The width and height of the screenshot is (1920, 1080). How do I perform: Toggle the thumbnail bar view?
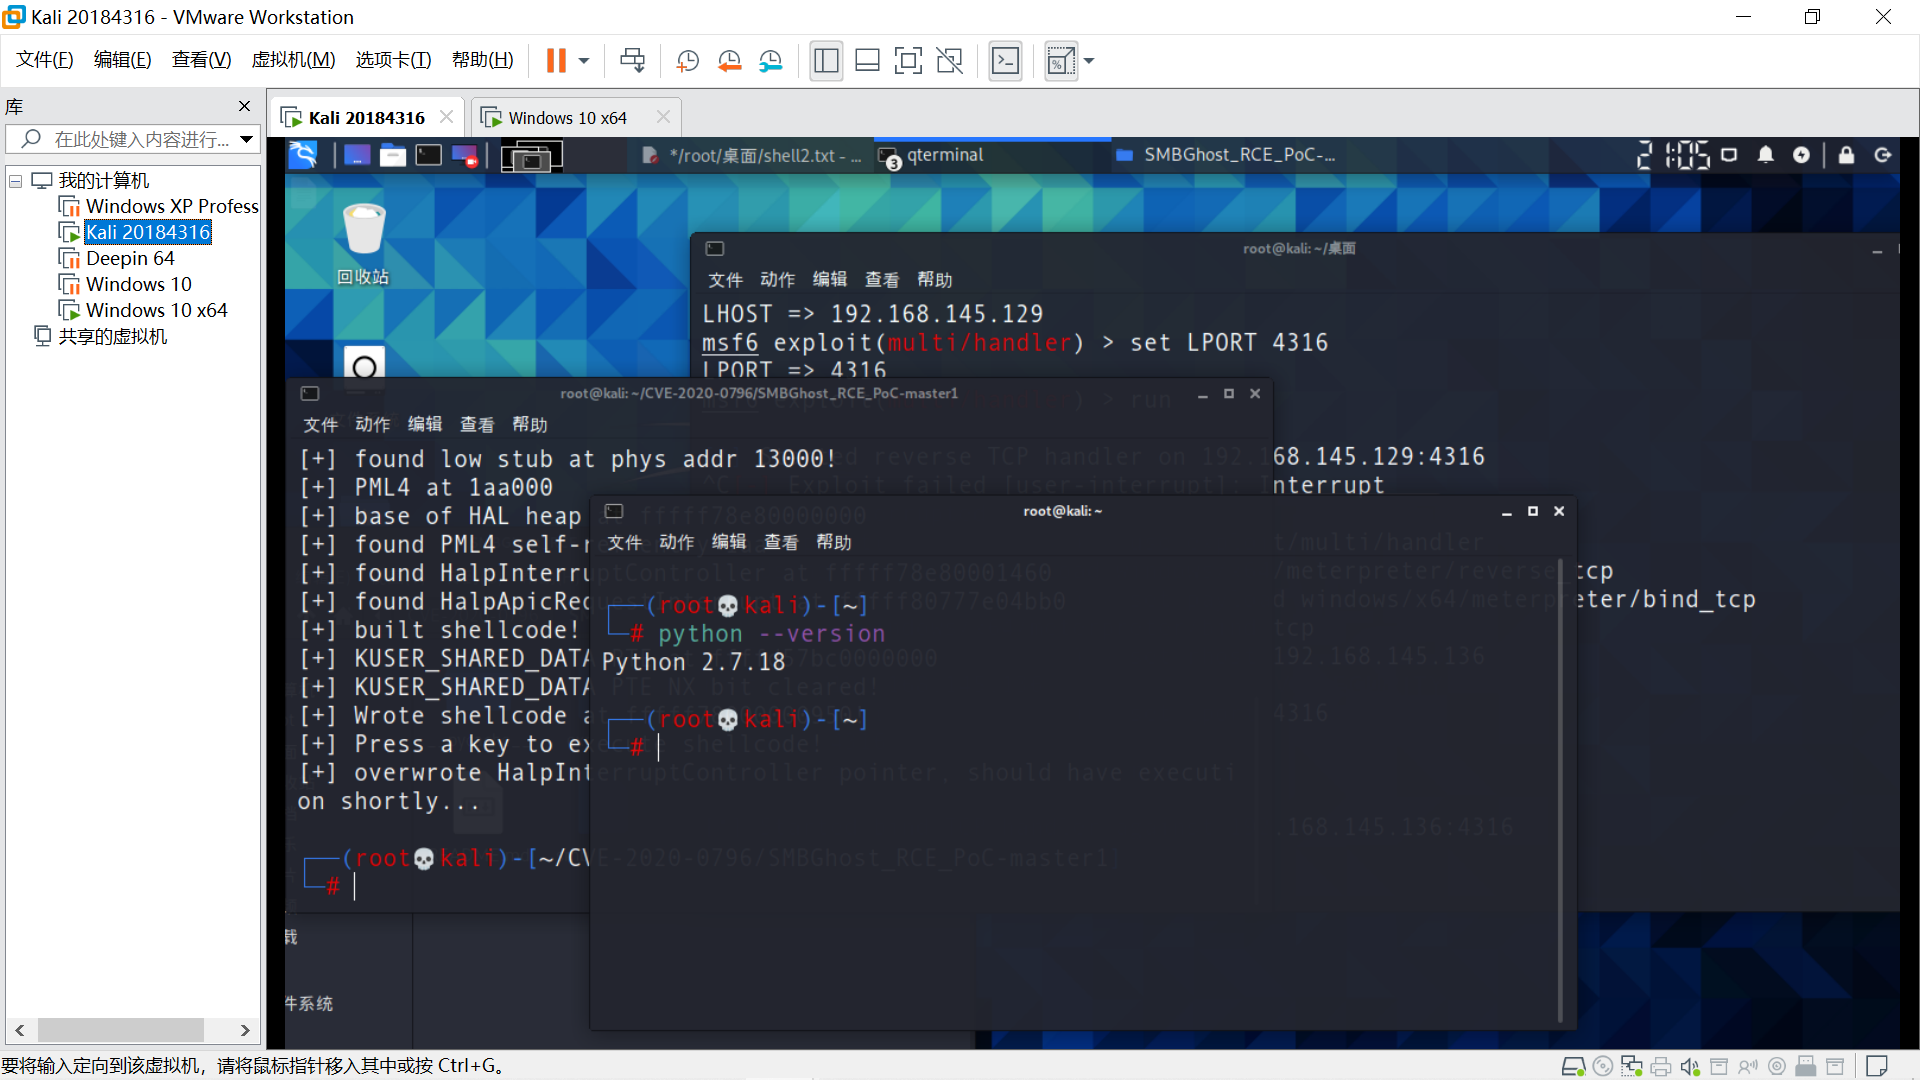click(867, 61)
